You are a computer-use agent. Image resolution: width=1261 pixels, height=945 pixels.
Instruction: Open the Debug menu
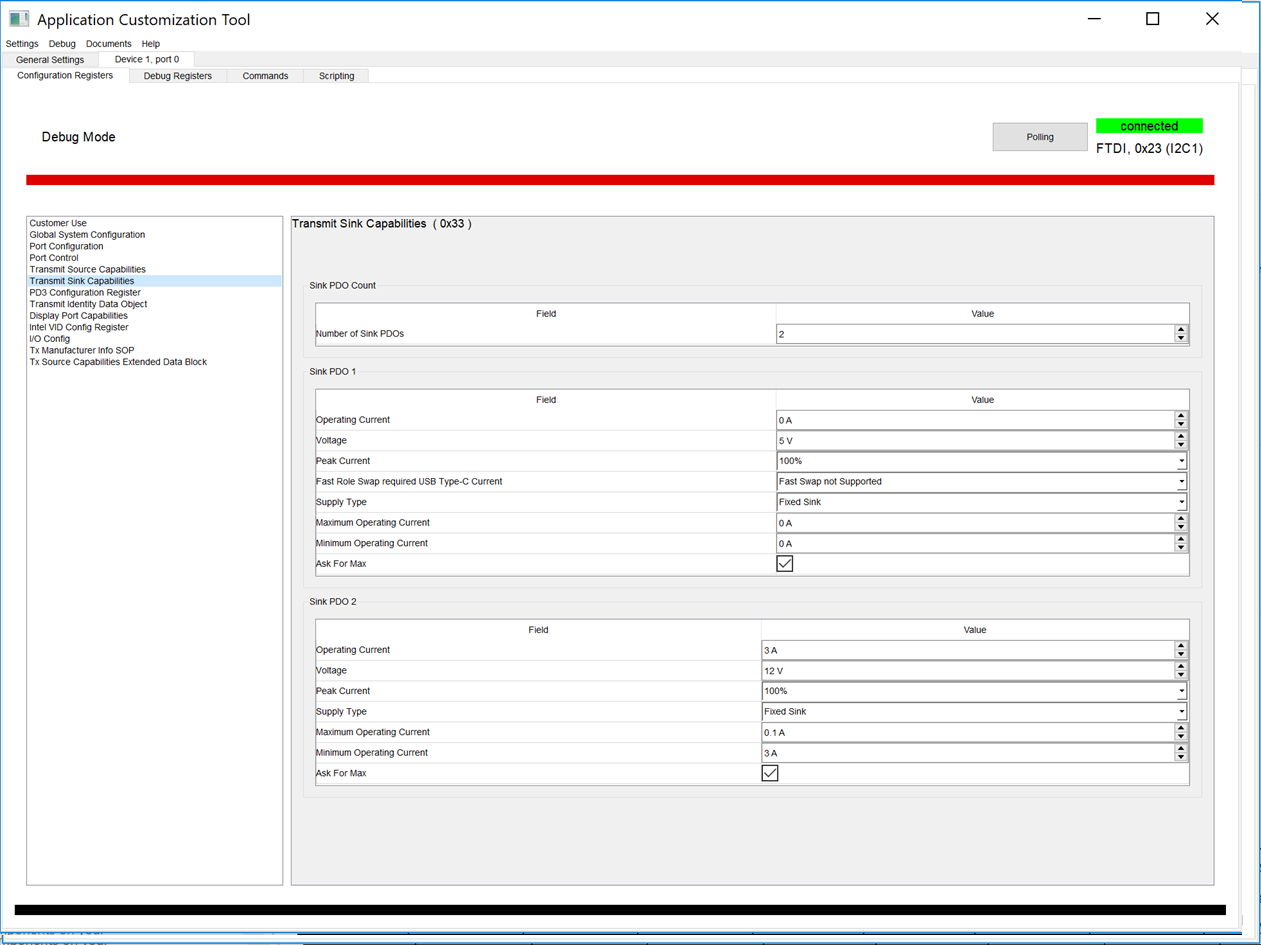[62, 44]
